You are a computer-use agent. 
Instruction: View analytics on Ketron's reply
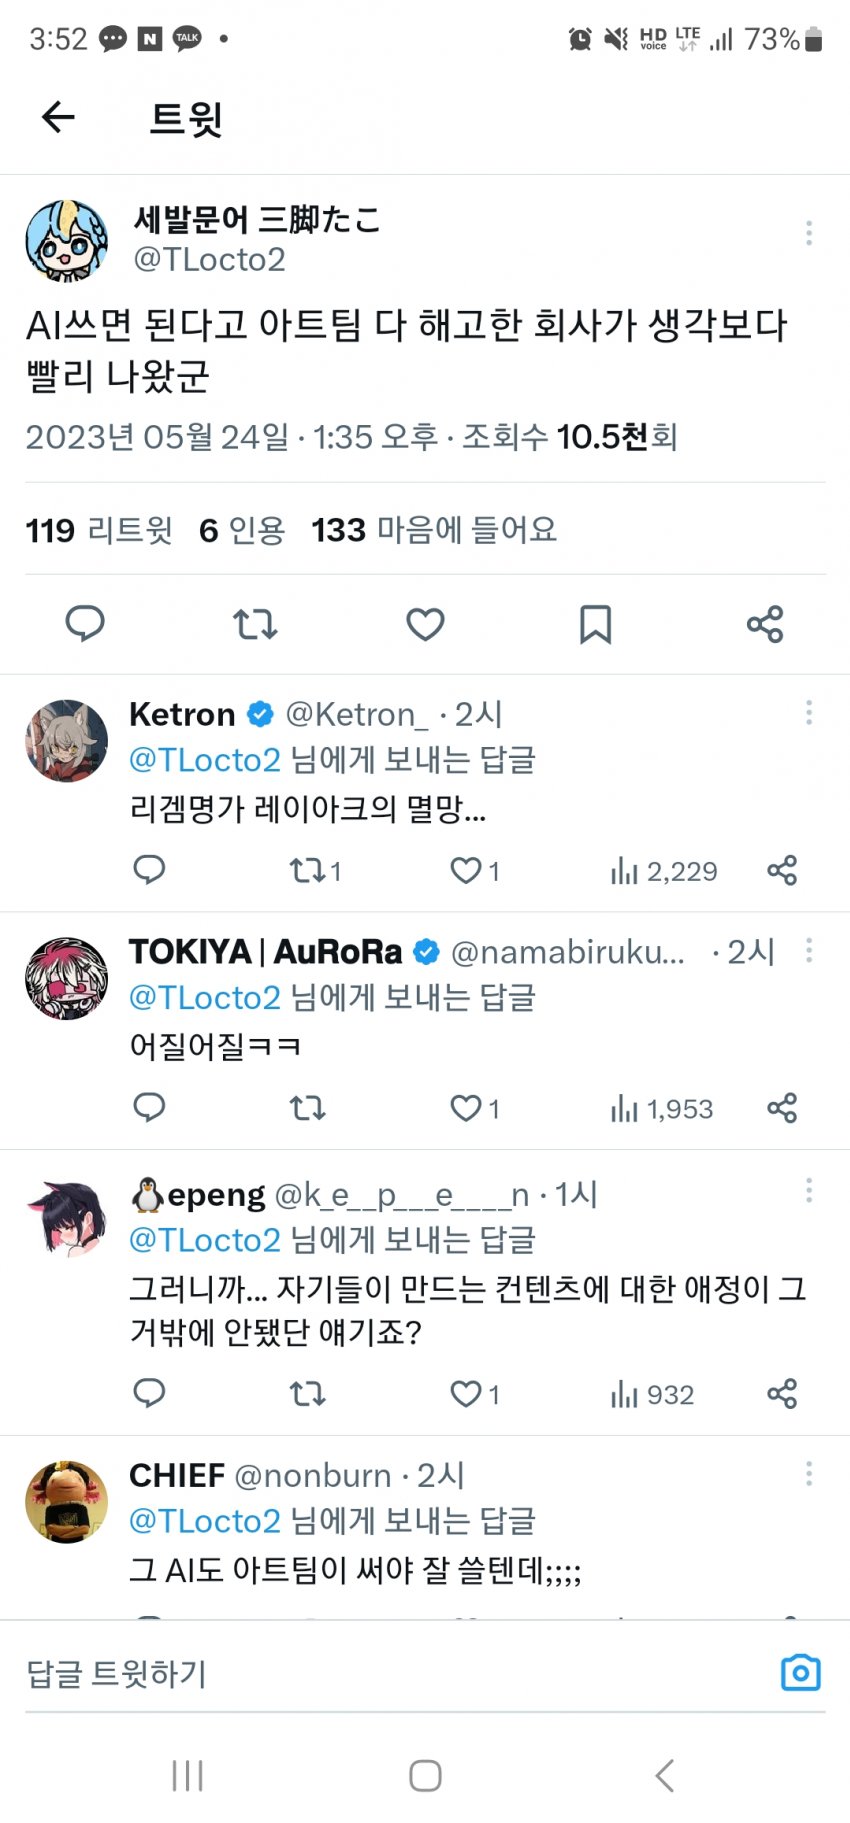pyautogui.click(x=664, y=871)
